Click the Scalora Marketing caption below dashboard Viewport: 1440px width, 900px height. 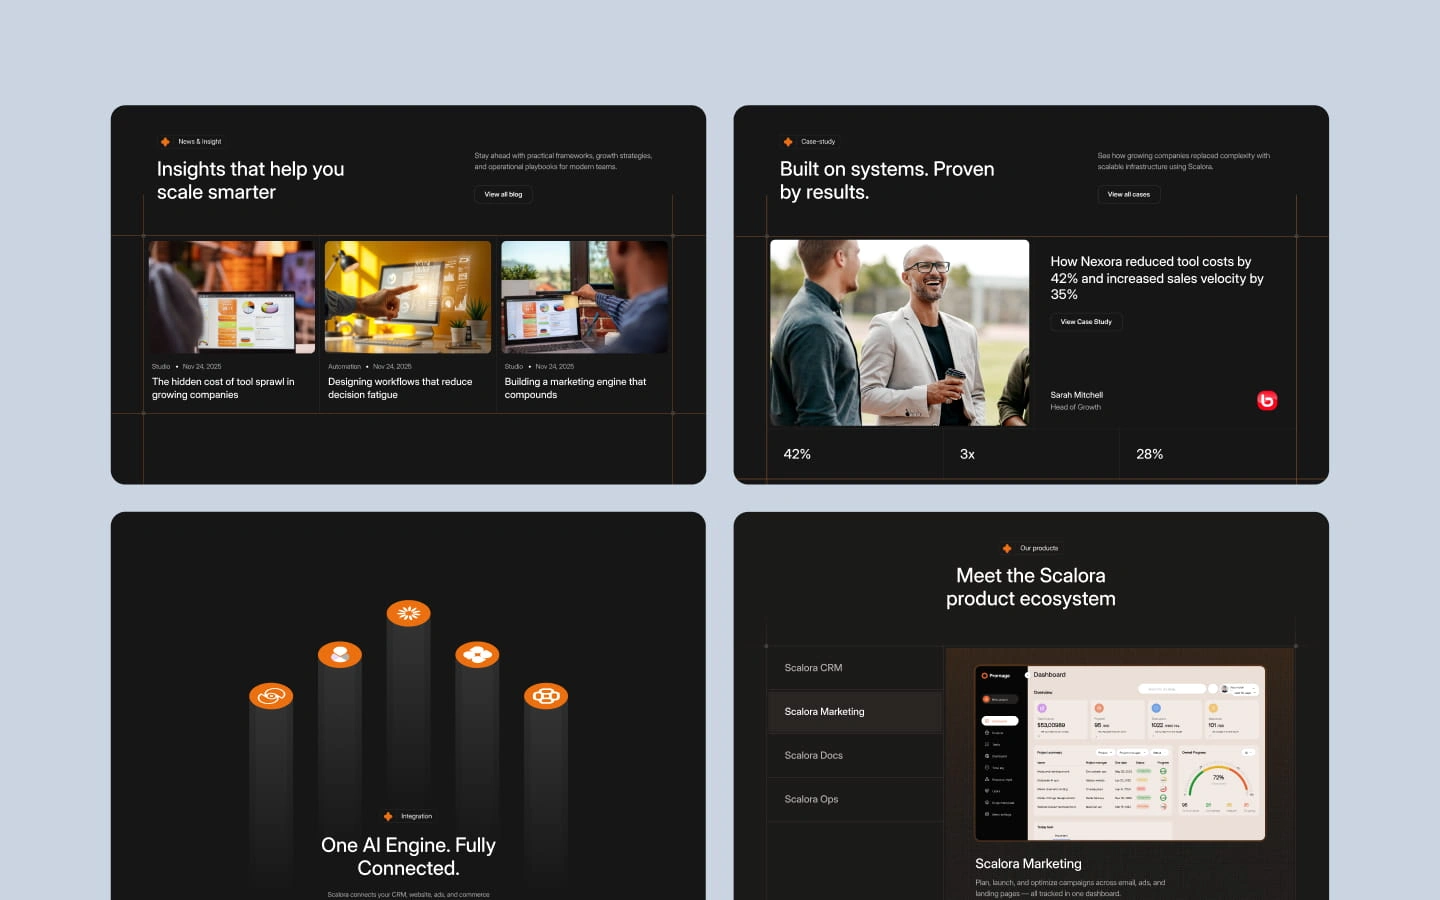pyautogui.click(x=1028, y=864)
